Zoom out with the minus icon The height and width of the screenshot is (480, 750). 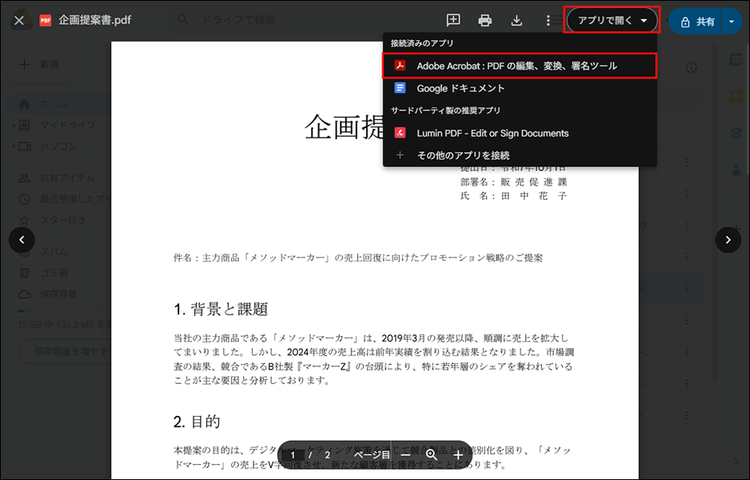[x=406, y=454]
